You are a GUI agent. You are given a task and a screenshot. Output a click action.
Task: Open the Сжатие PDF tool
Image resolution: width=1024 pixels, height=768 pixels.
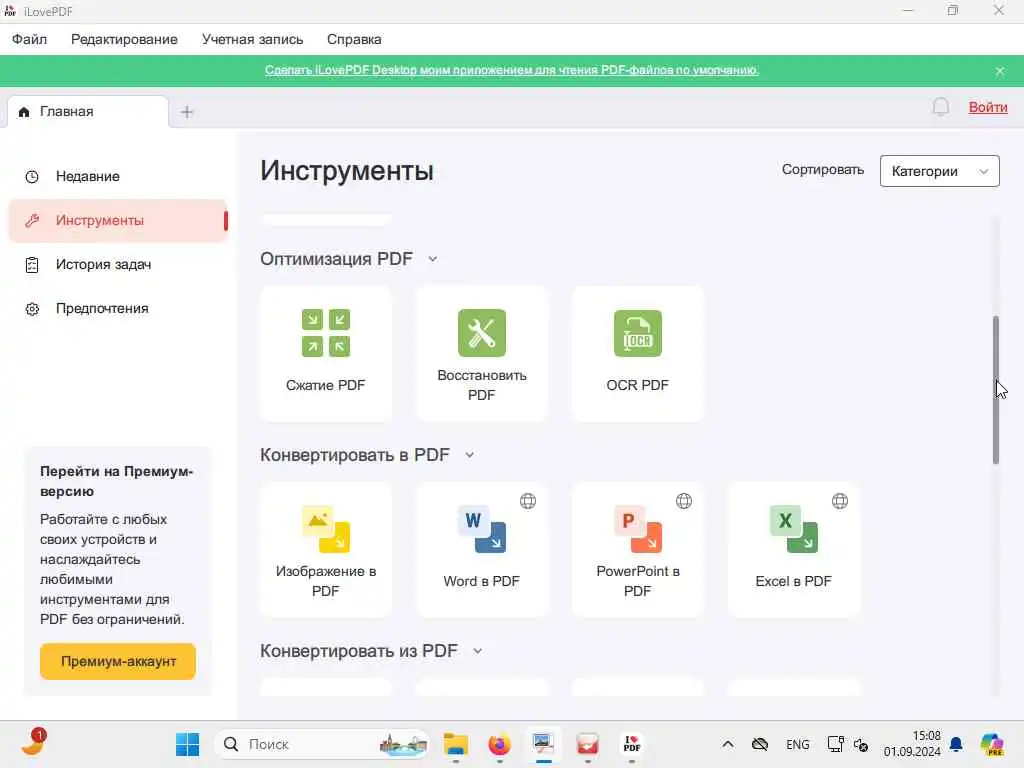click(x=326, y=353)
